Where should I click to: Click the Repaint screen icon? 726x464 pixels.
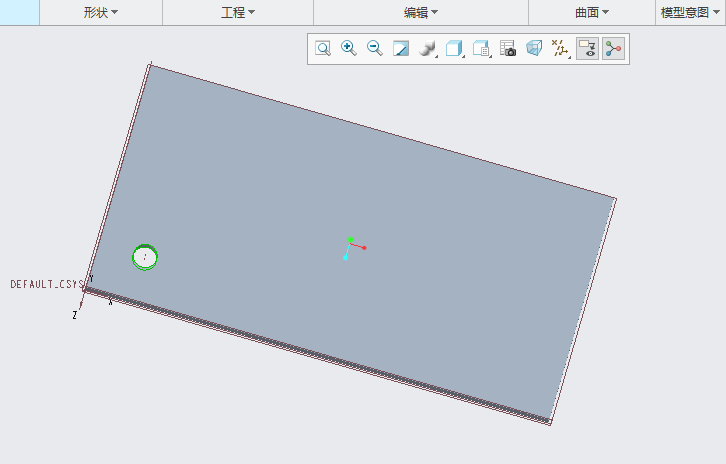(401, 48)
